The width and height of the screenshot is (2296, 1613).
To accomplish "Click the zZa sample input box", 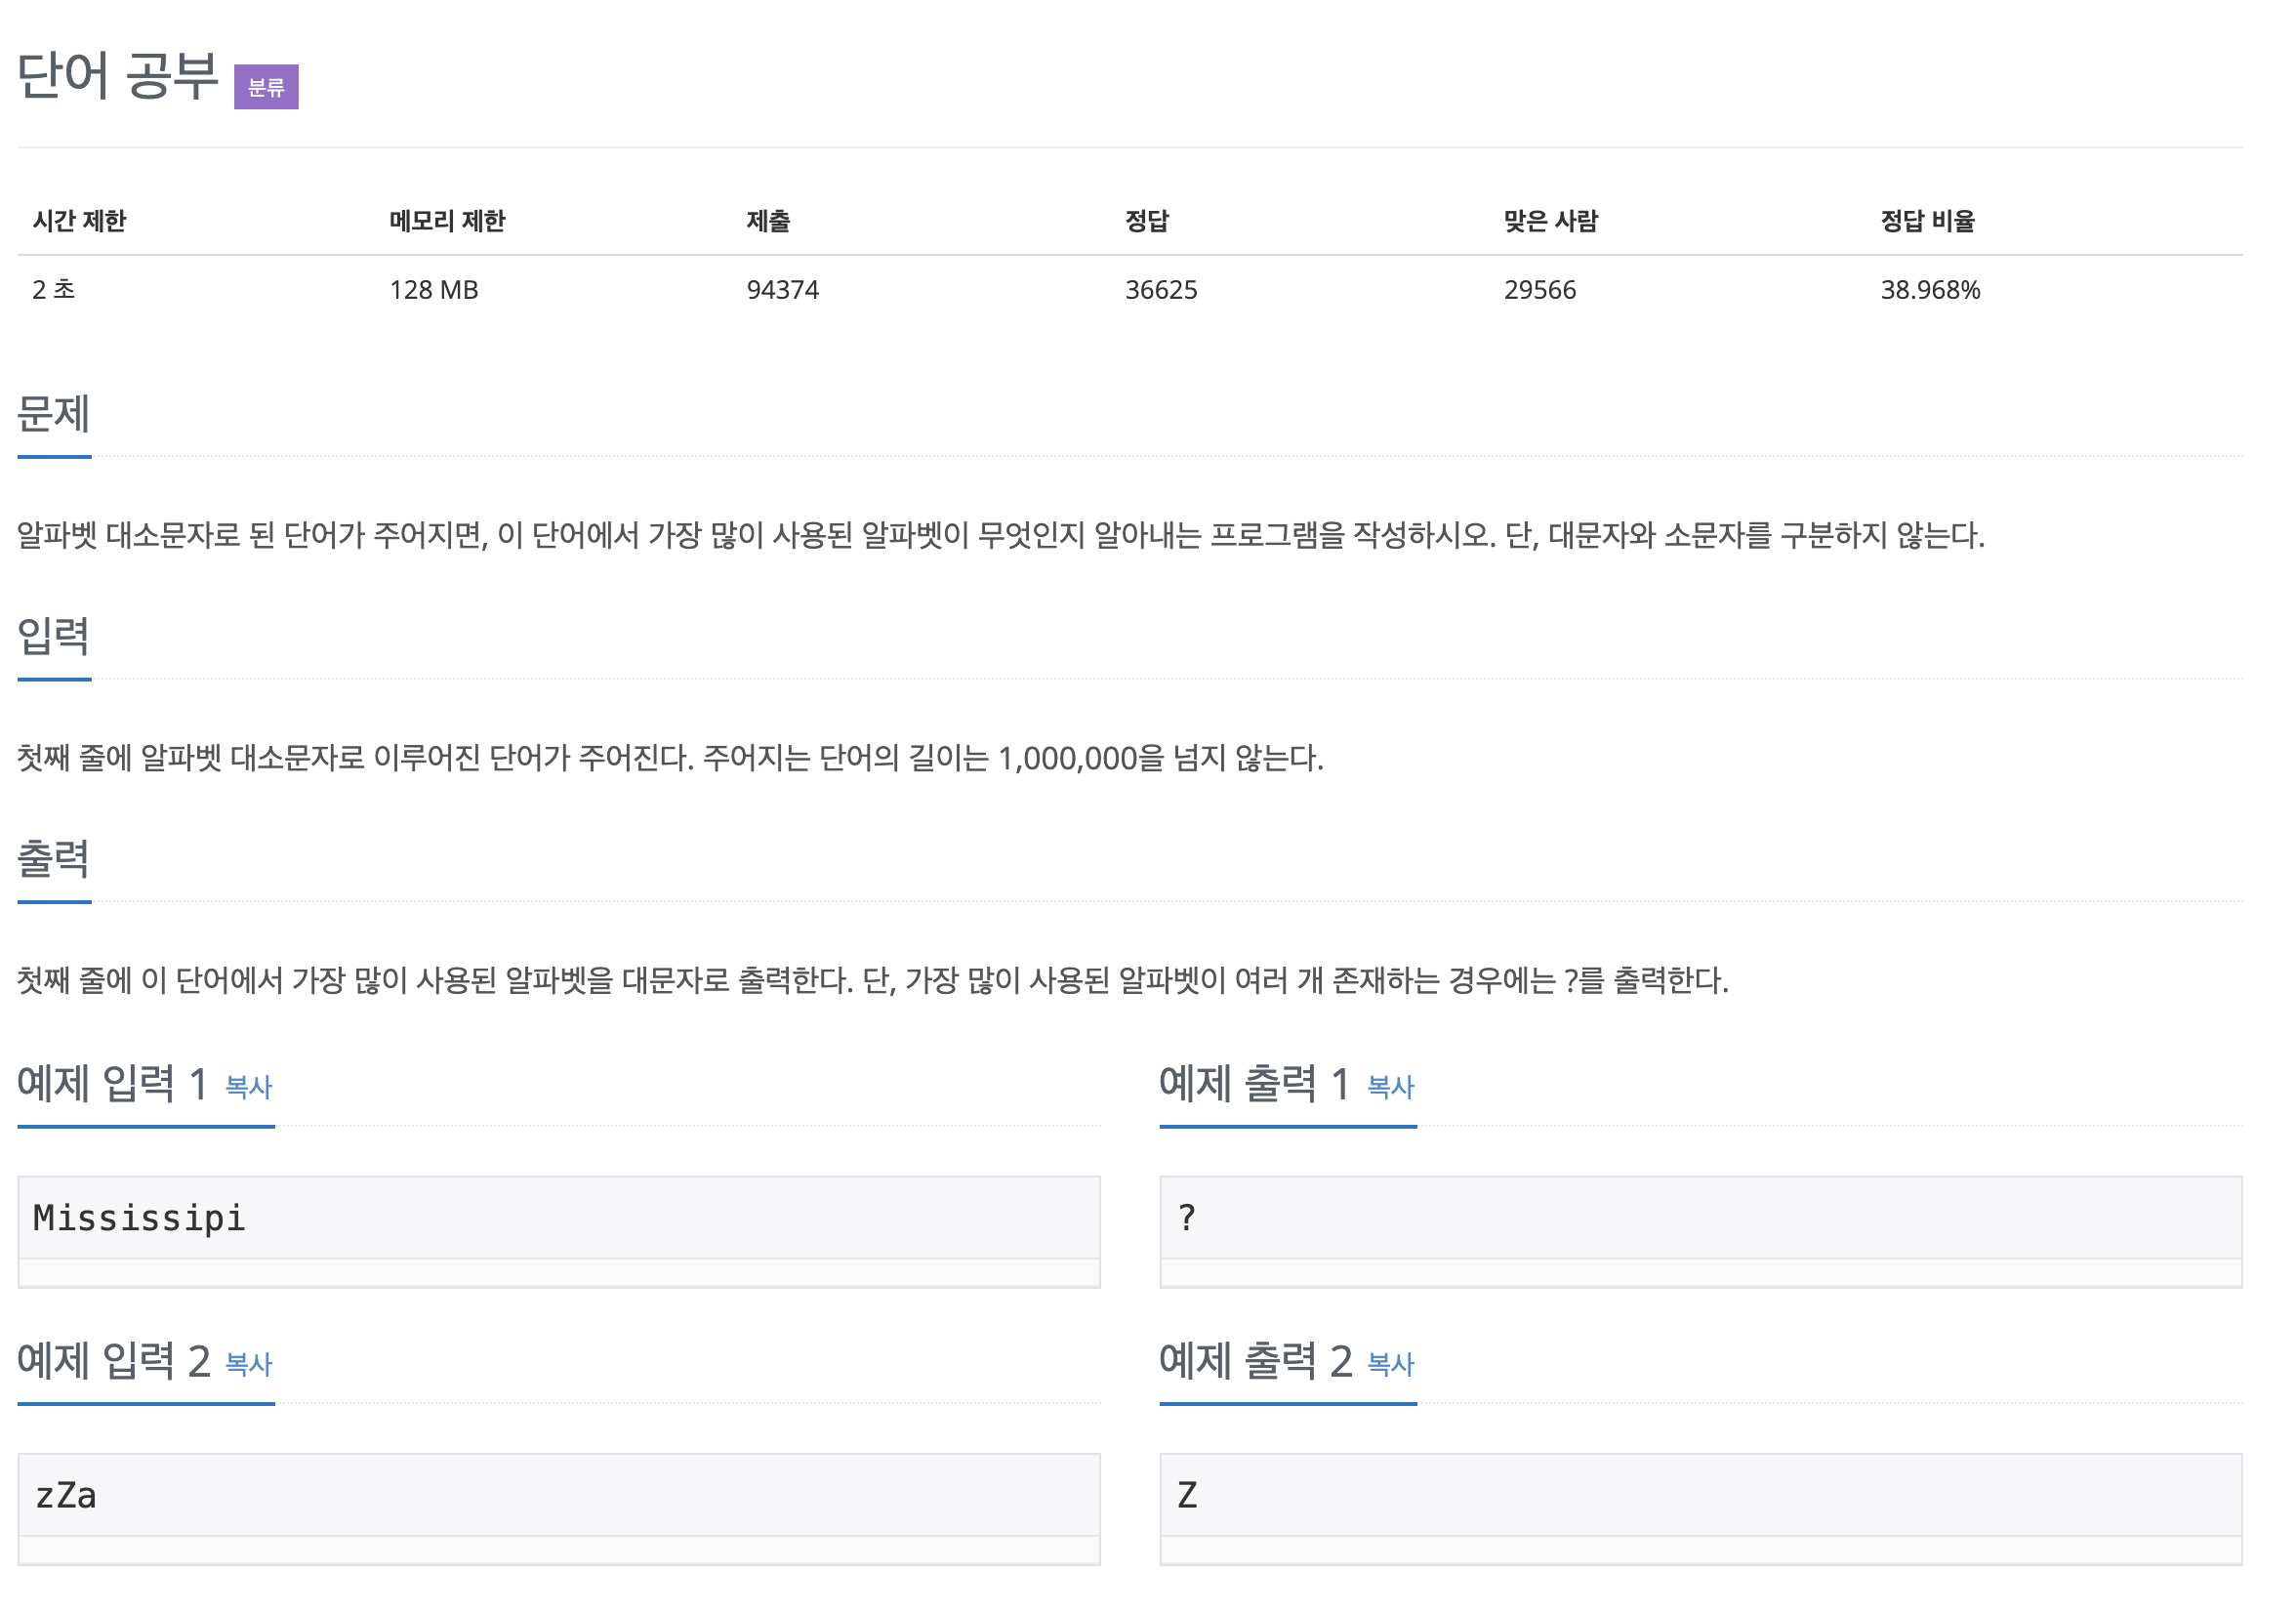I will 558,1495.
